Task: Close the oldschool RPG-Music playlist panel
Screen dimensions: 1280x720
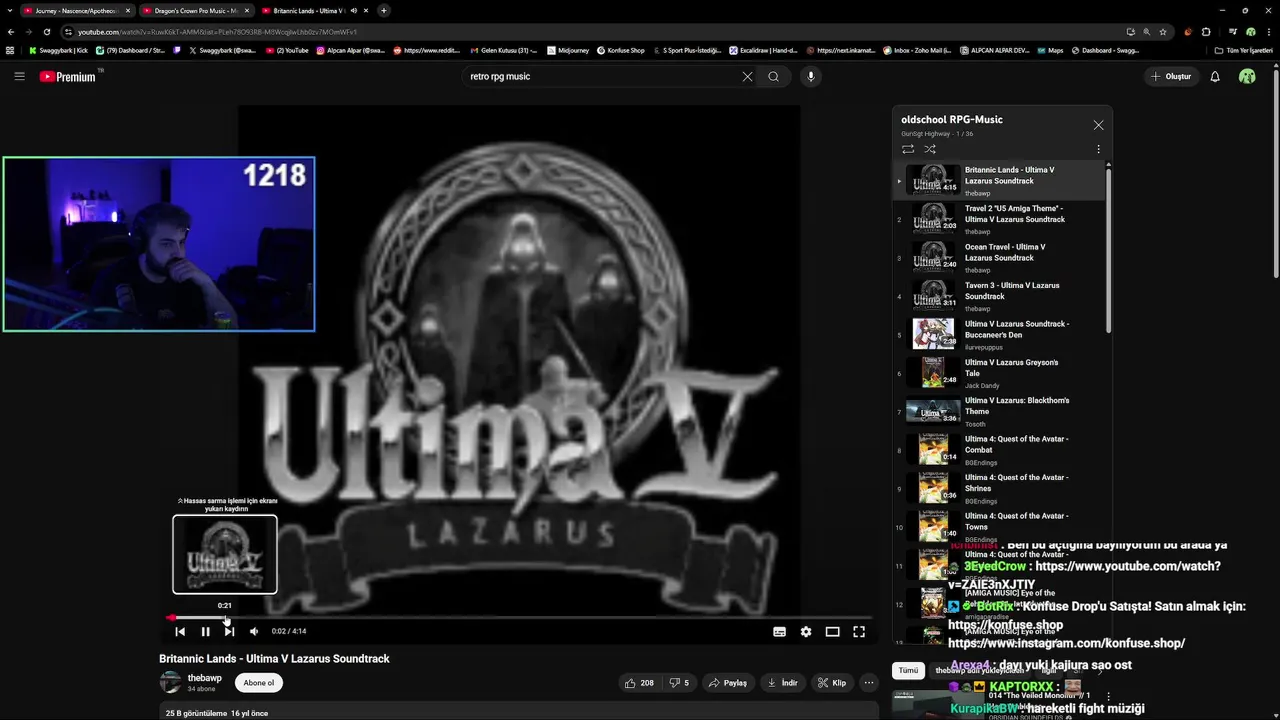Action: tap(1098, 125)
